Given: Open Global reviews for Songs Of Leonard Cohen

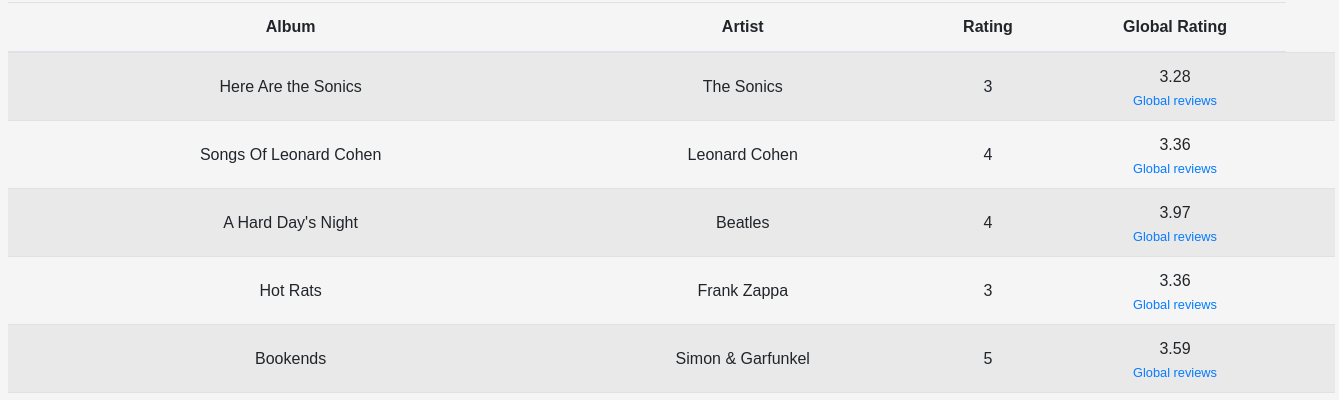Looking at the screenshot, I should coord(1174,169).
